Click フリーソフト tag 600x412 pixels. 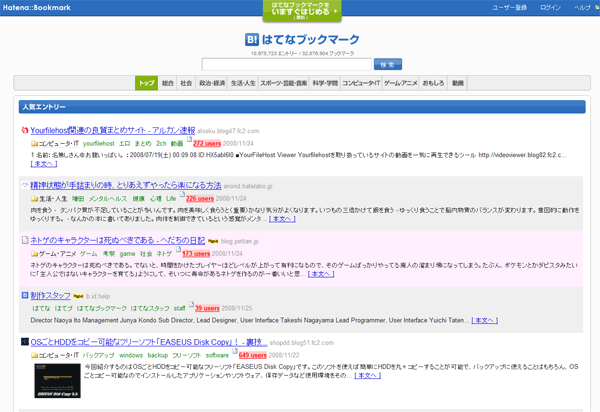click(186, 355)
